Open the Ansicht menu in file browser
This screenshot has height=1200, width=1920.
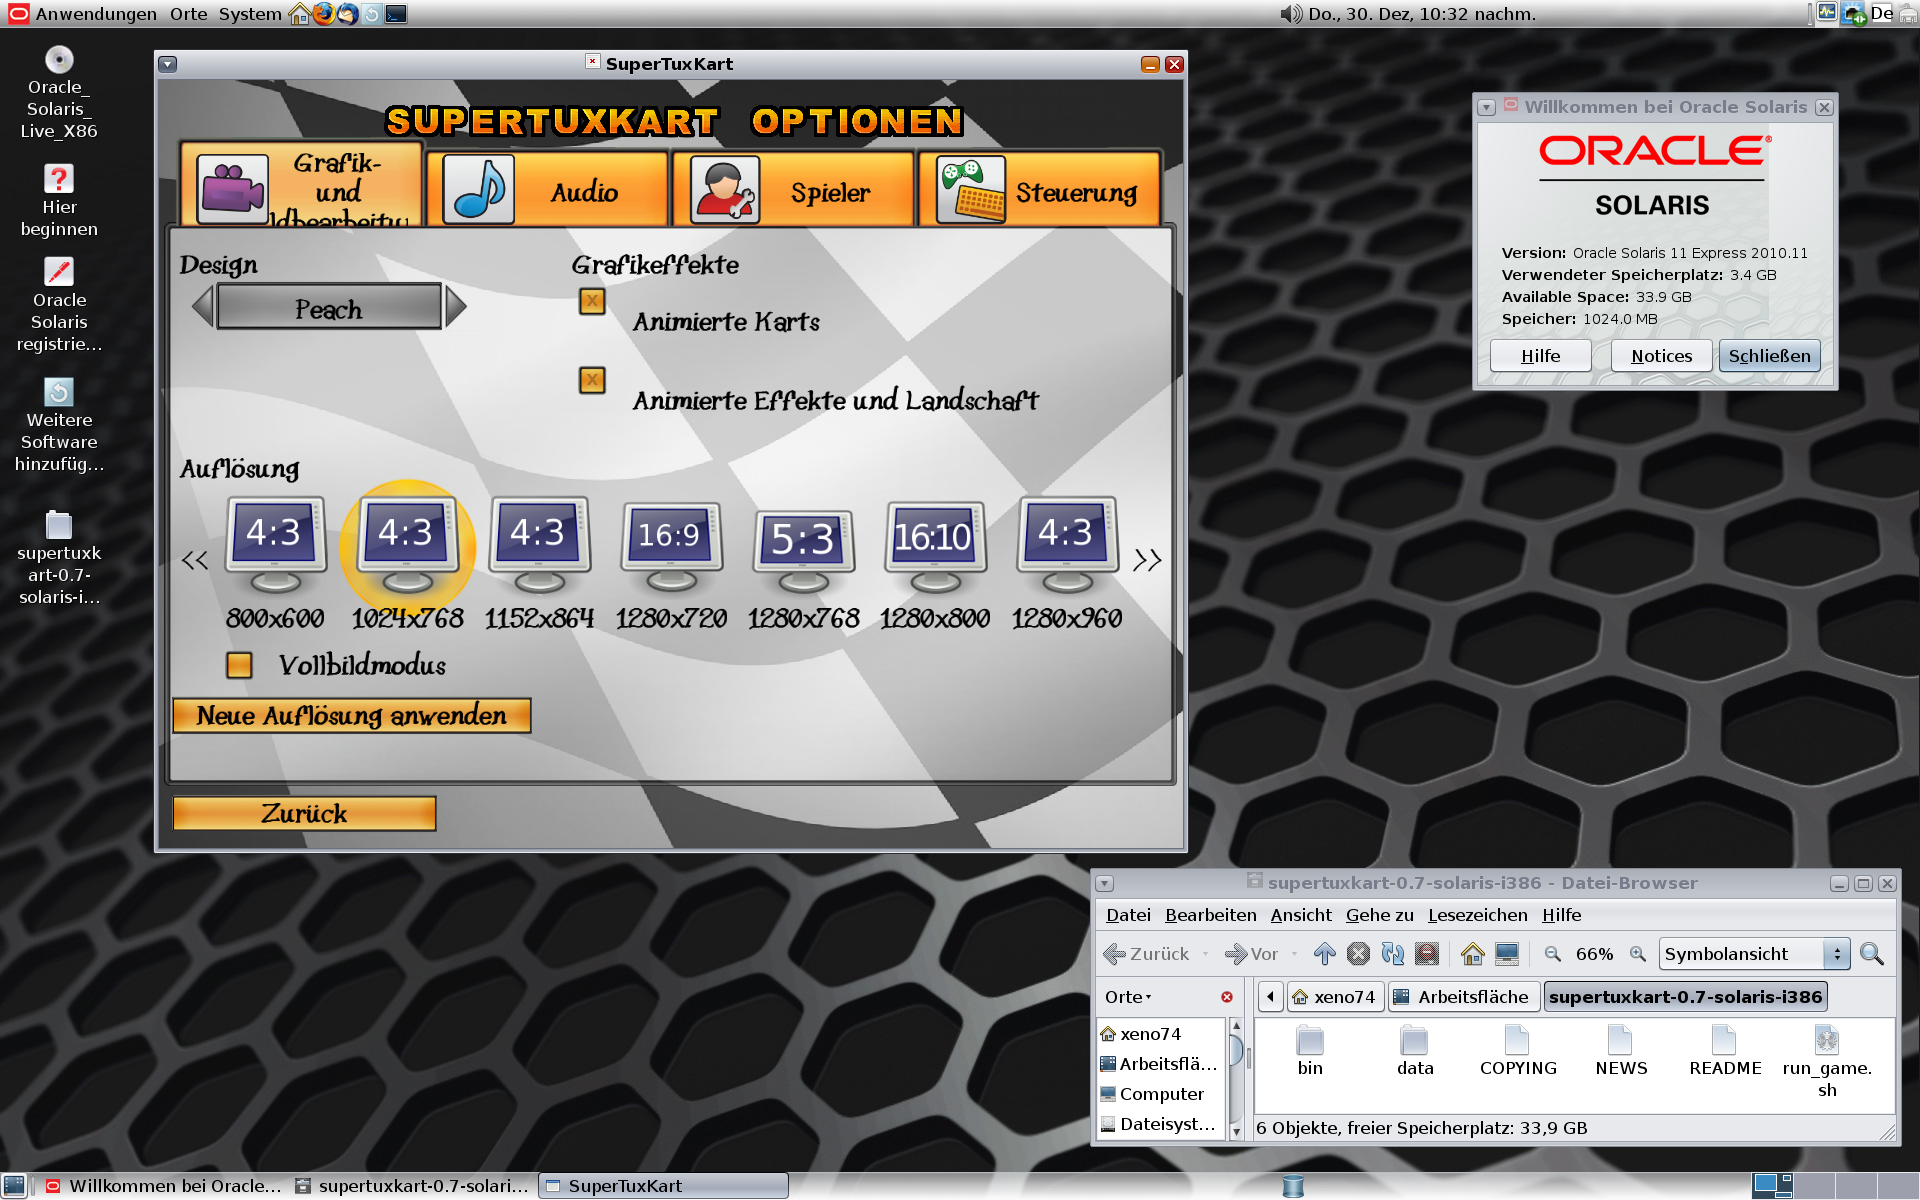click(x=1300, y=915)
